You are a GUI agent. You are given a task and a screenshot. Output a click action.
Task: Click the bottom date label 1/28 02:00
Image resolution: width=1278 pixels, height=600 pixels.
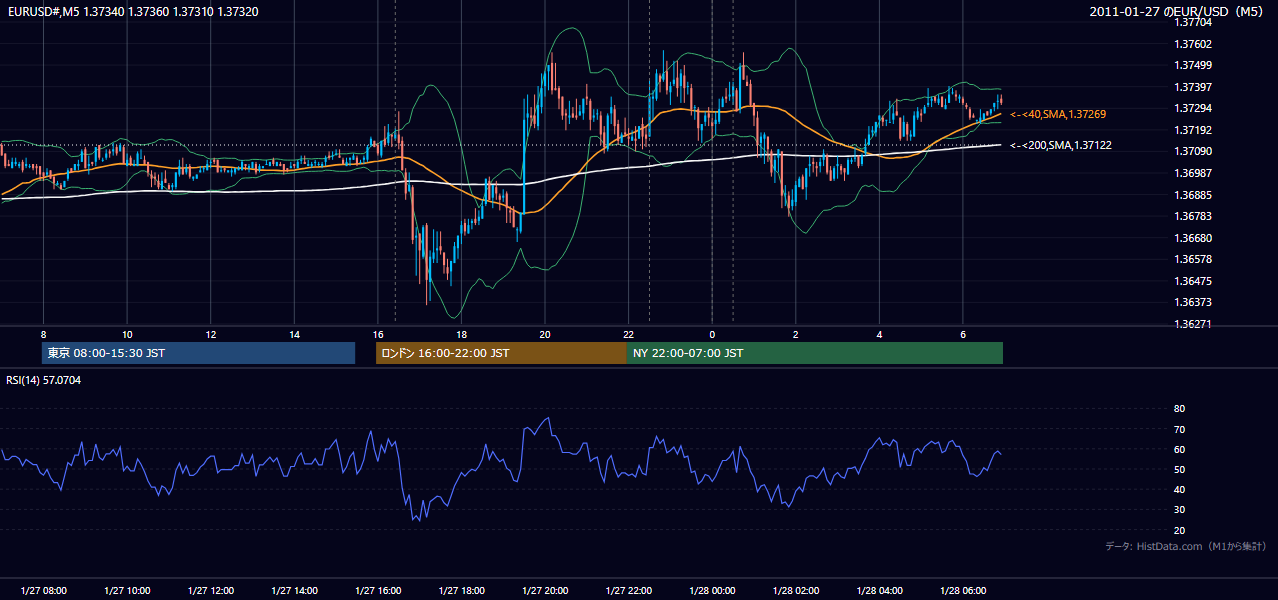pos(796,591)
